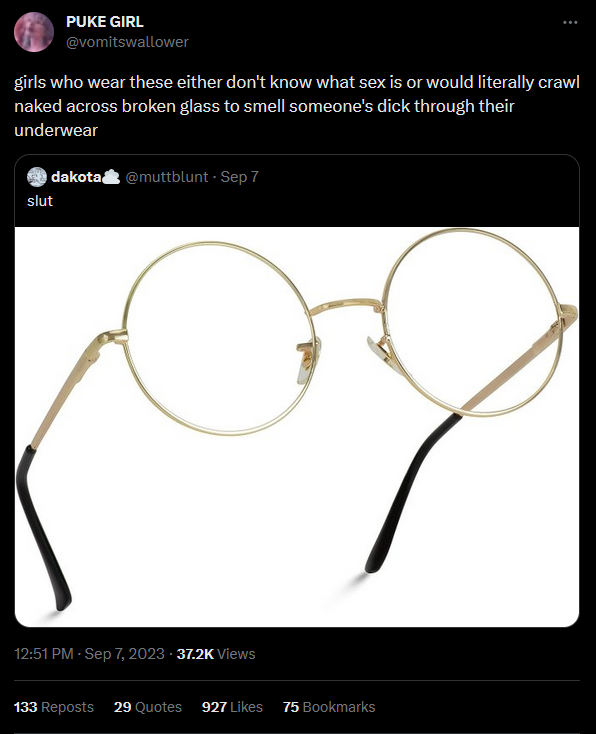Enlarge the round gold glasses image
Screen dimensions: 596x734
pyautogui.click(x=297, y=426)
